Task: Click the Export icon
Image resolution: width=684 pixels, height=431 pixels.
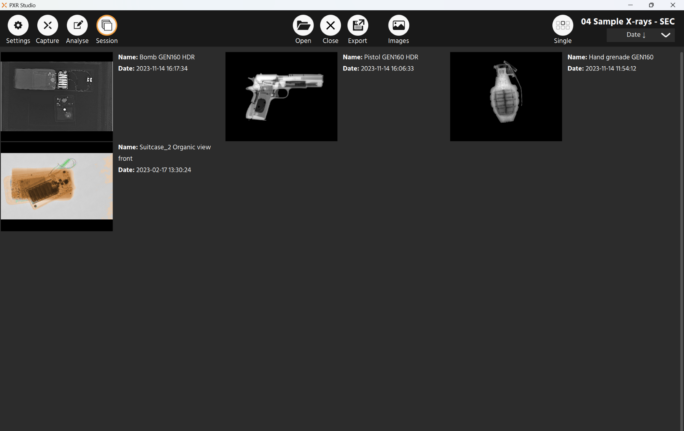Action: (357, 25)
